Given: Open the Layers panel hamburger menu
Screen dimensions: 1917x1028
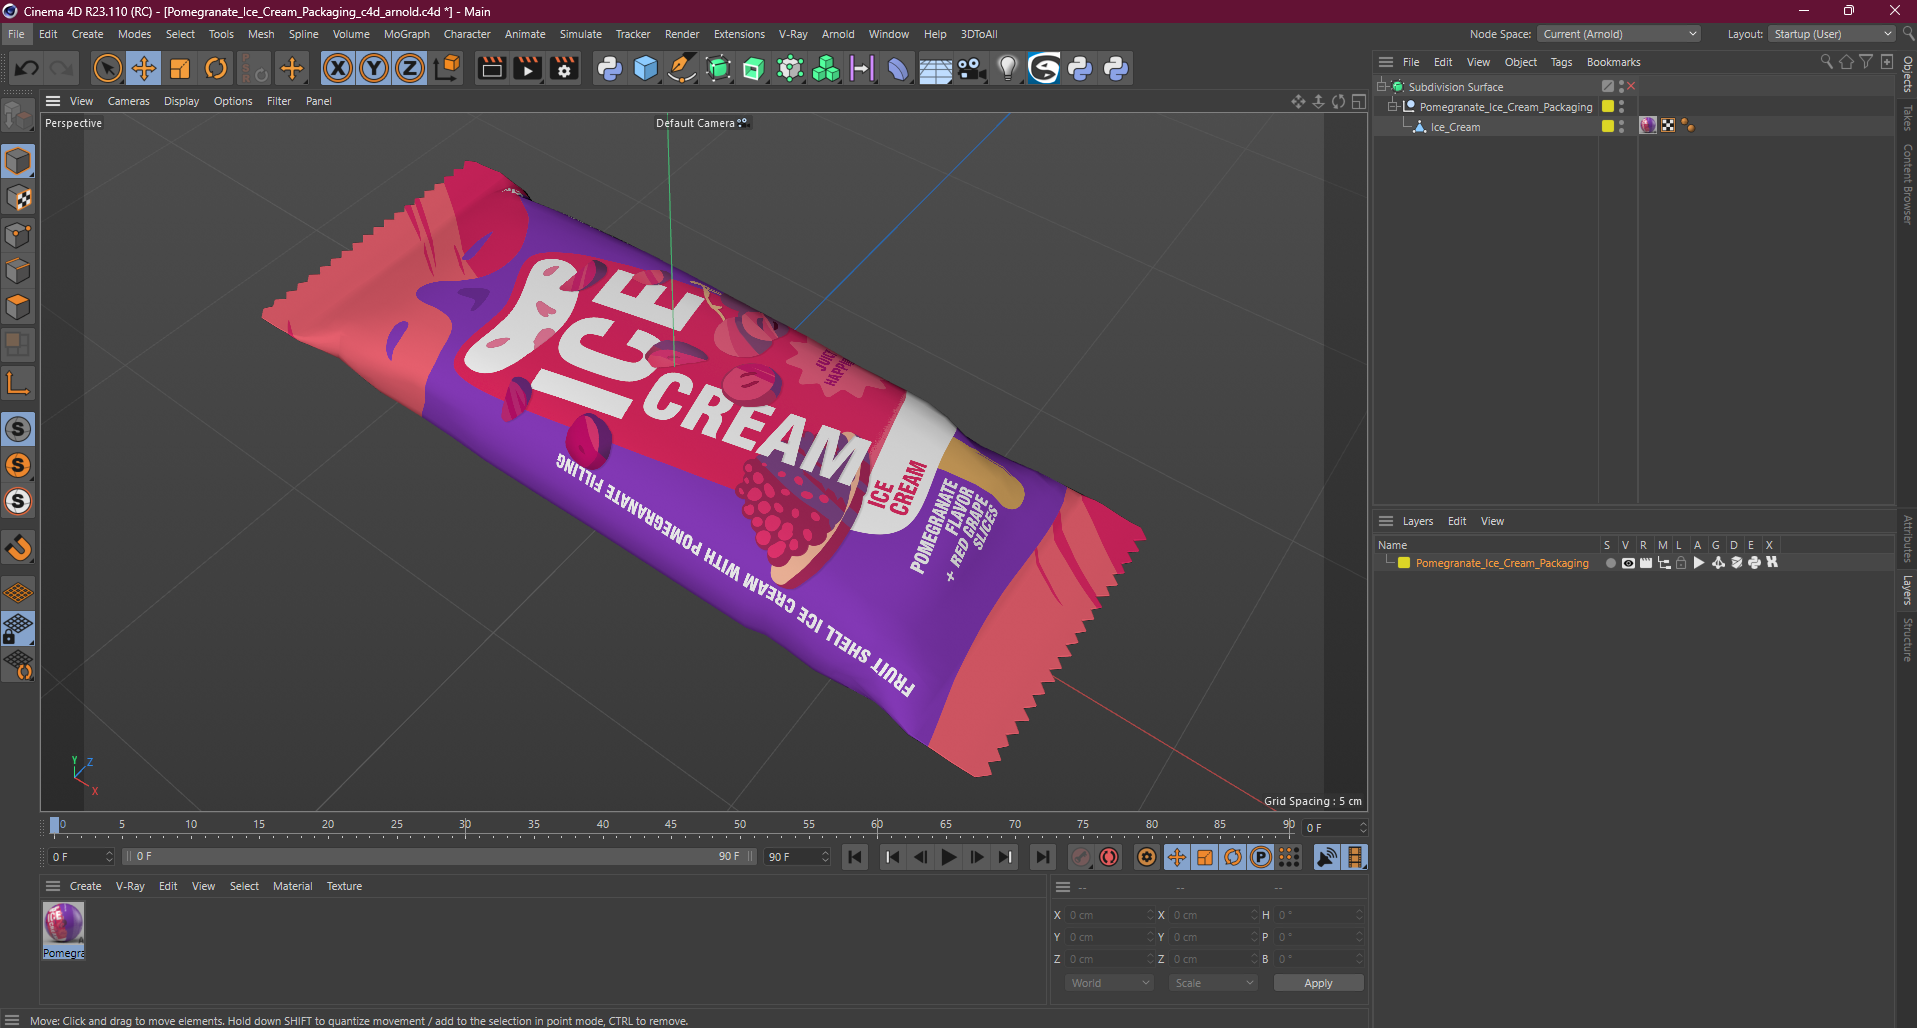Looking at the screenshot, I should coord(1386,521).
